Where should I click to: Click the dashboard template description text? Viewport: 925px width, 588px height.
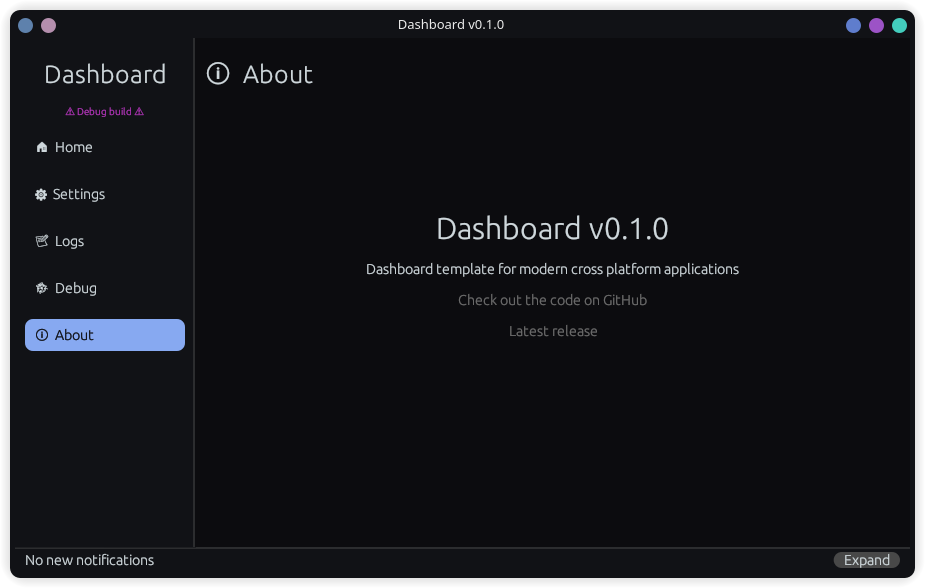click(552, 269)
